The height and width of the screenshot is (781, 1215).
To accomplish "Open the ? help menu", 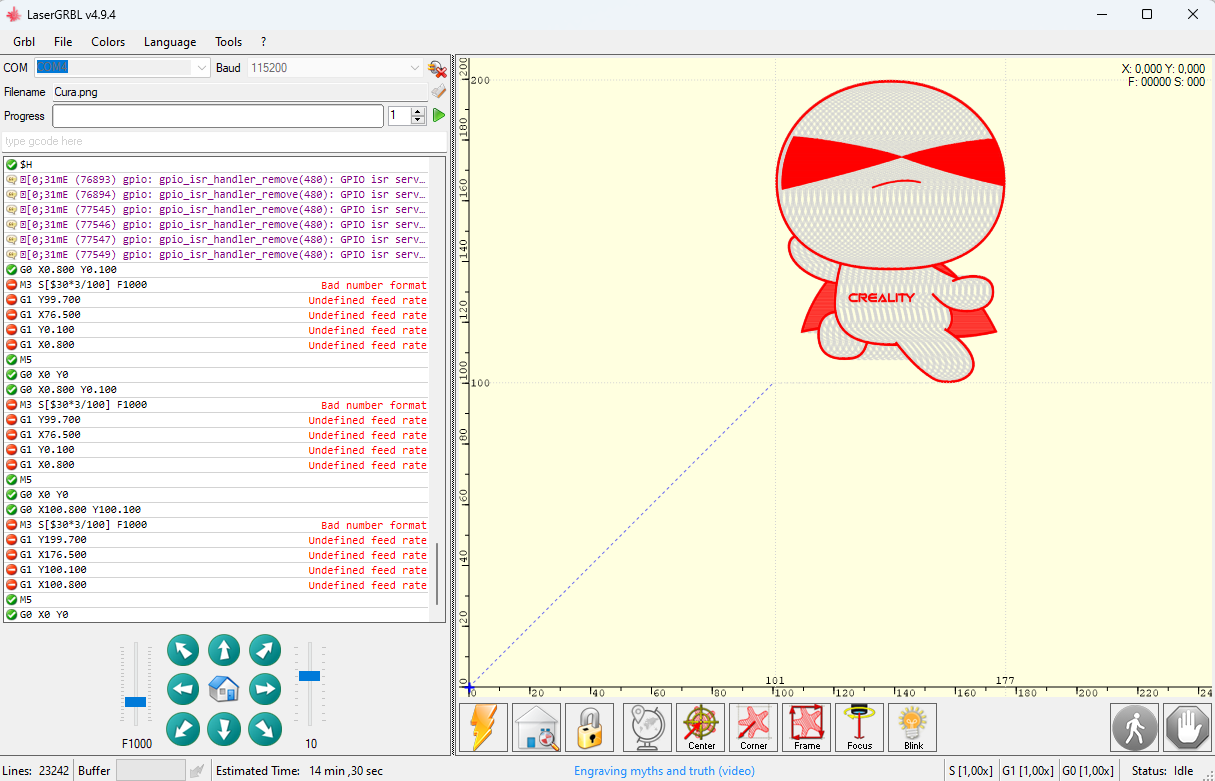I will [x=263, y=42].
